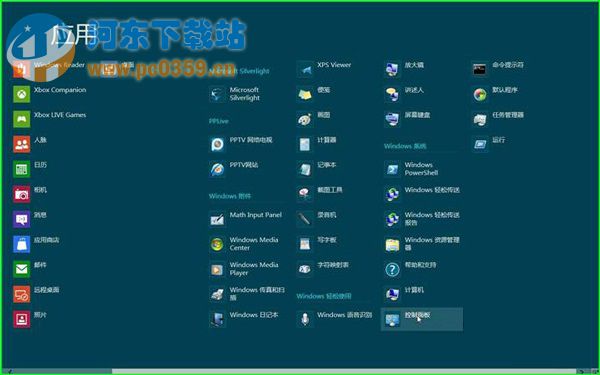The height and width of the screenshot is (375, 600).
Task: Open Windows Reader app
Action: click(x=49, y=69)
